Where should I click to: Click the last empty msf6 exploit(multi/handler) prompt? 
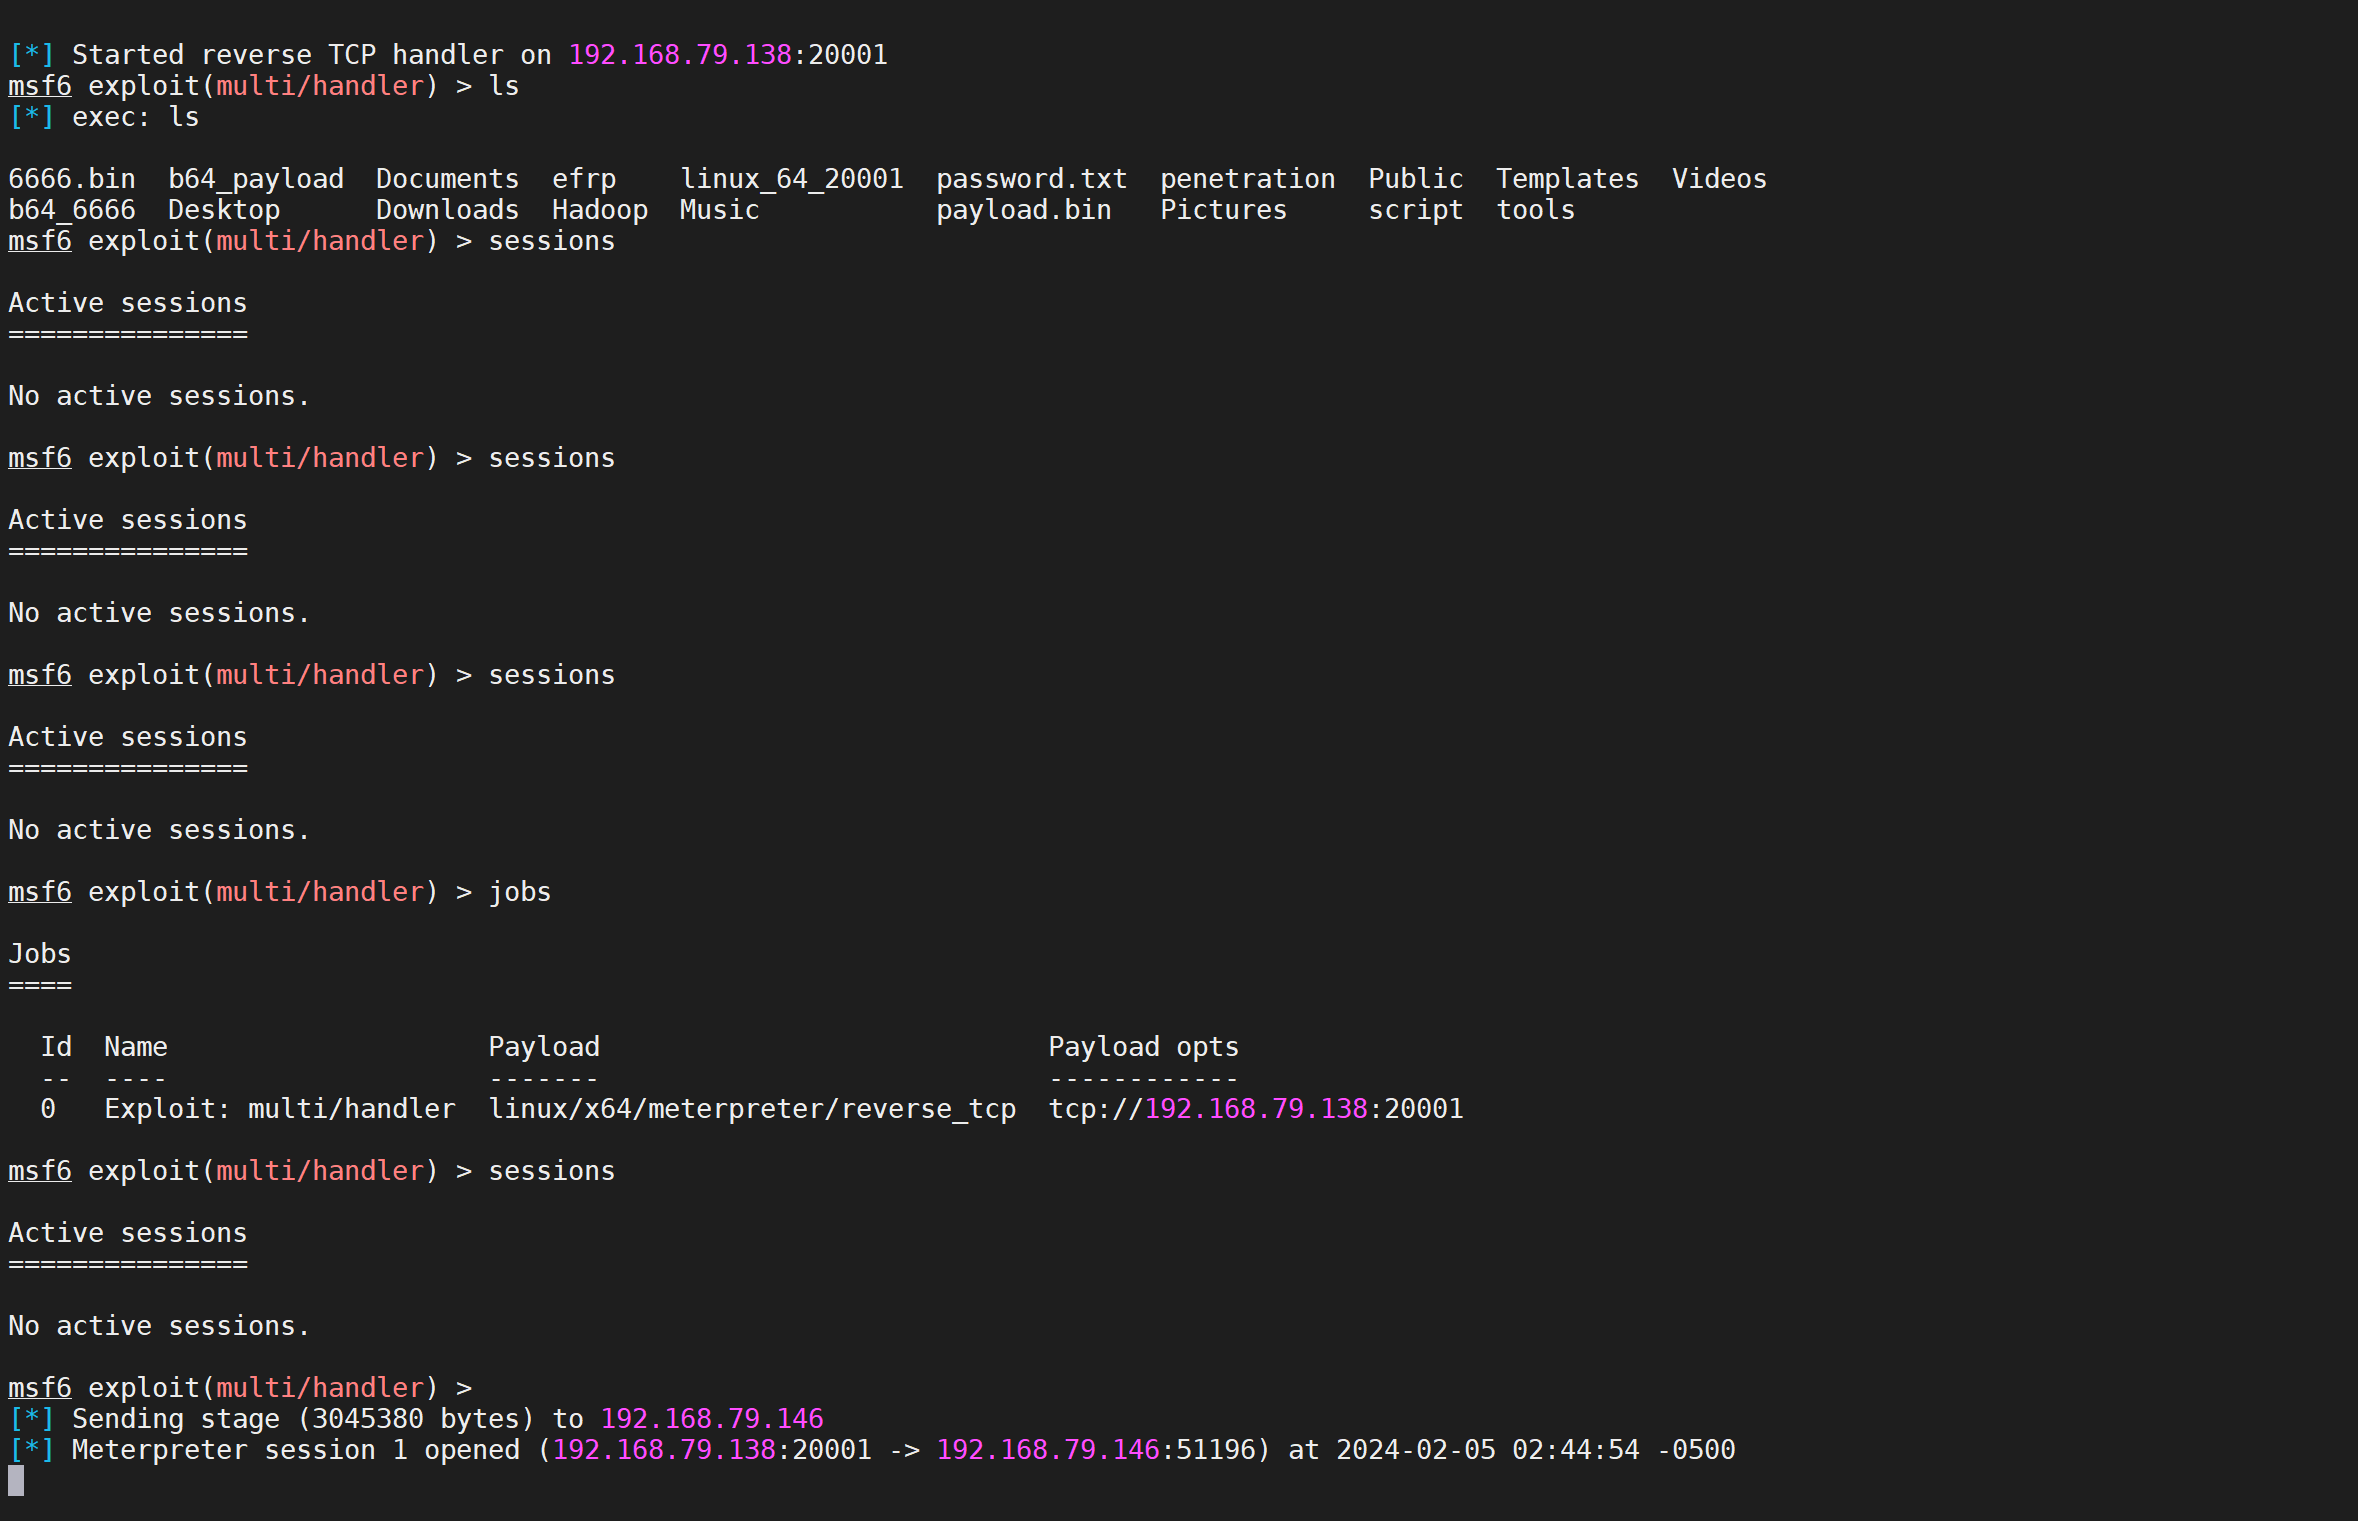(x=240, y=1388)
